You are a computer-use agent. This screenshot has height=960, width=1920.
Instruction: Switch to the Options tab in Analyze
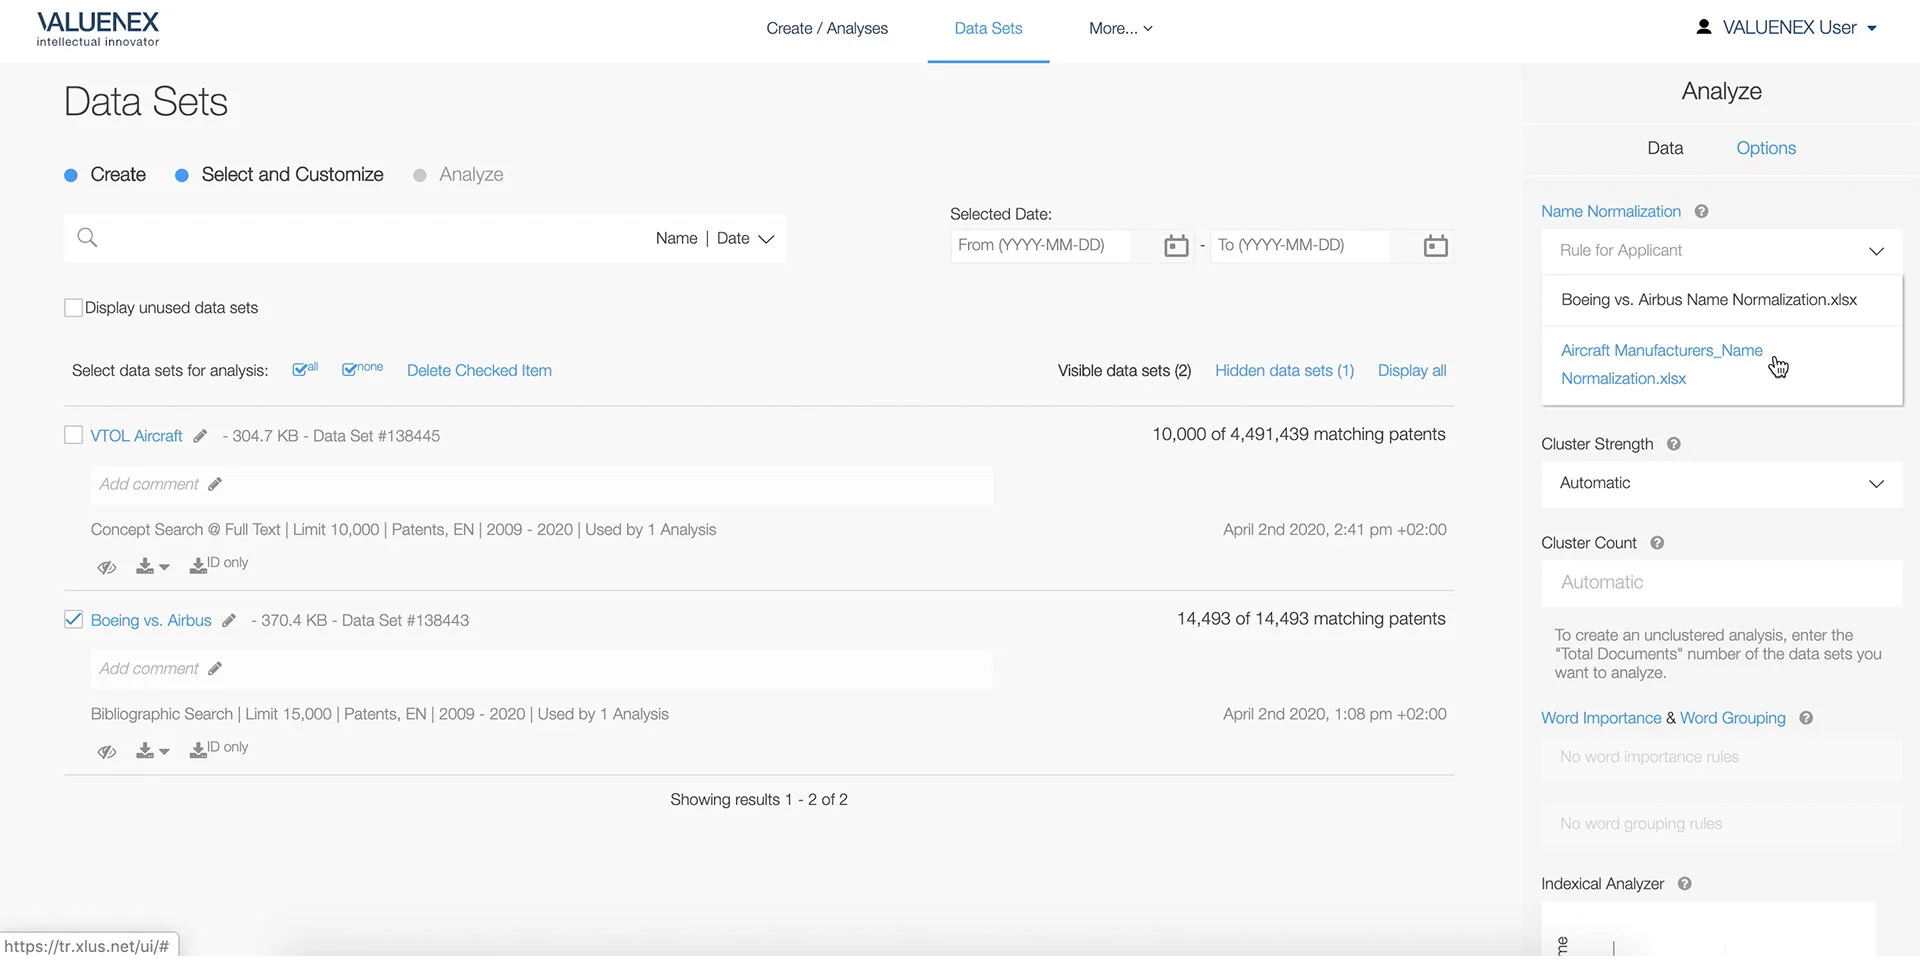coord(1766,148)
